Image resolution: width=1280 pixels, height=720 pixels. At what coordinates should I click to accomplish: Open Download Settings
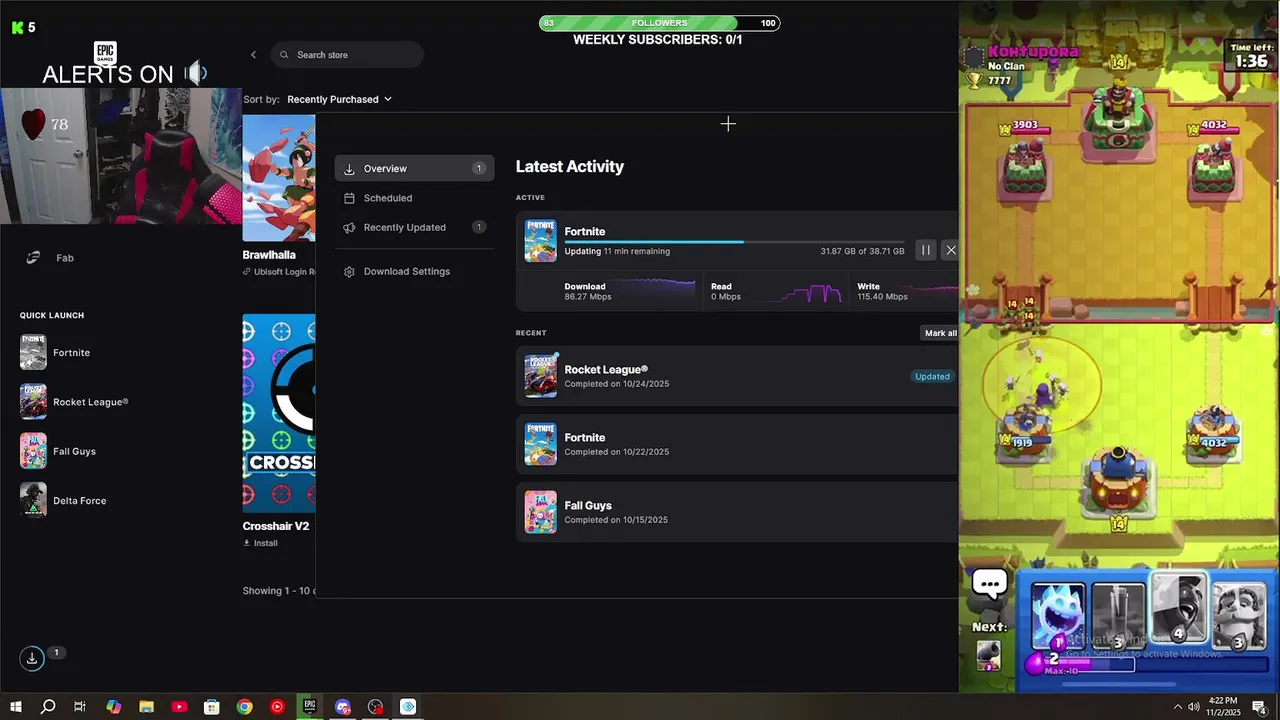(396, 272)
